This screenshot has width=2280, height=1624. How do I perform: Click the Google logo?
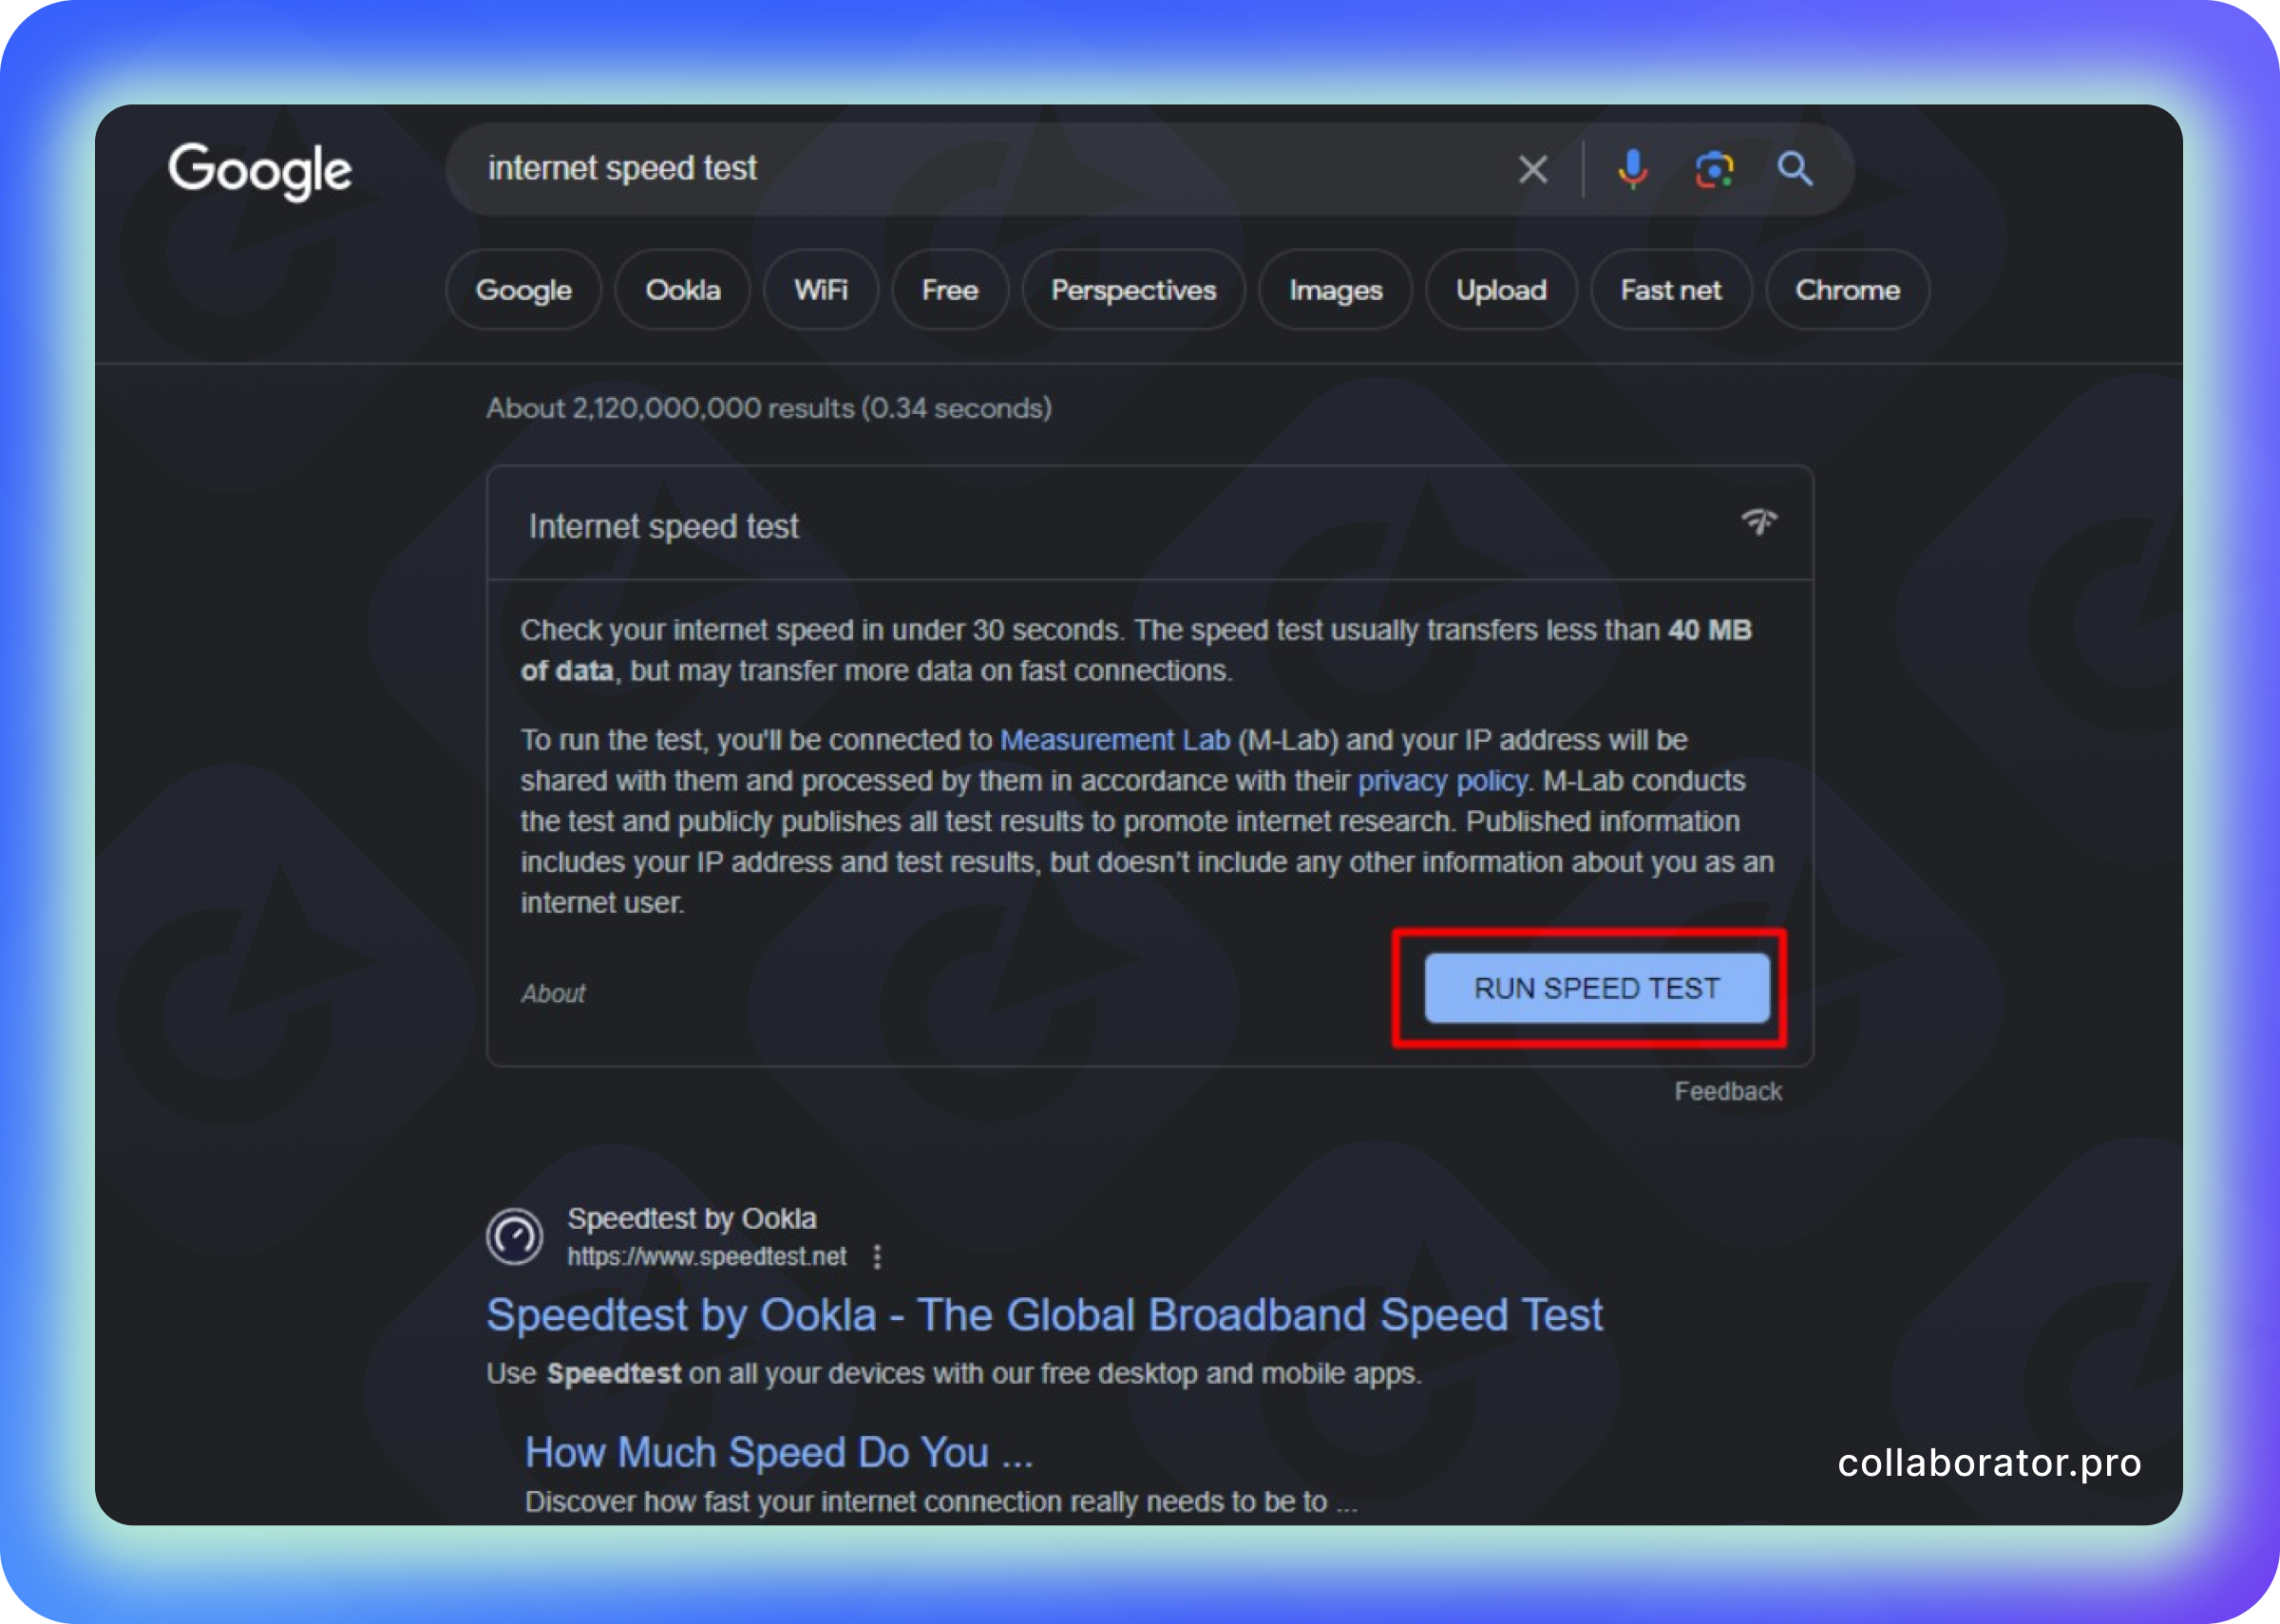[259, 170]
